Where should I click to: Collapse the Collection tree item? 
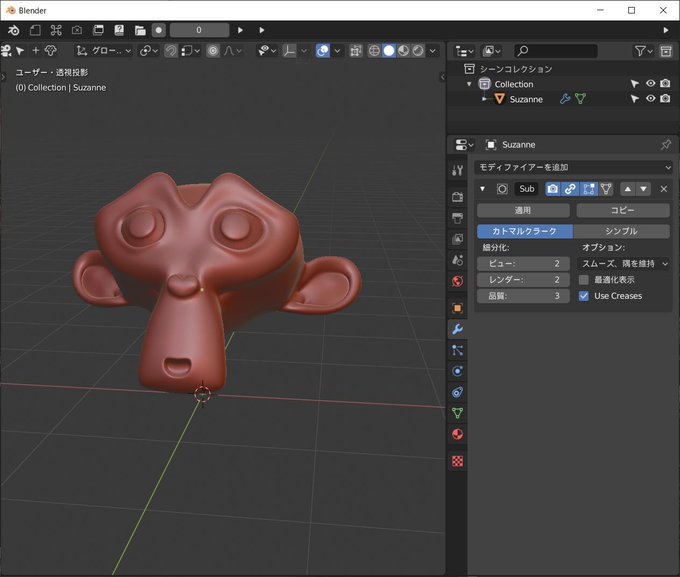click(x=469, y=84)
